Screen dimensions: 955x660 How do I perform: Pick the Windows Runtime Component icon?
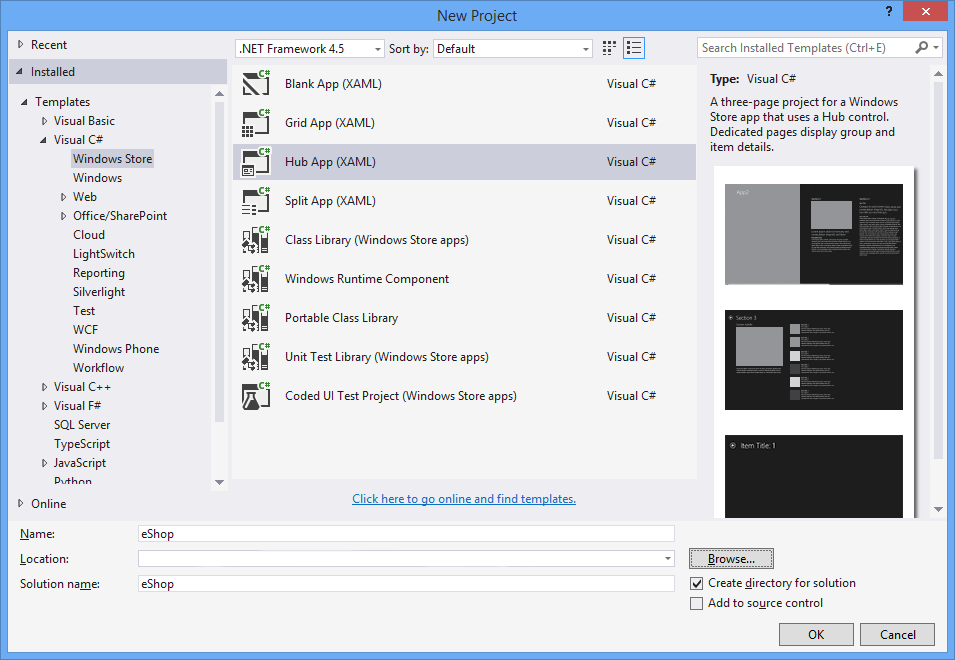coord(256,278)
